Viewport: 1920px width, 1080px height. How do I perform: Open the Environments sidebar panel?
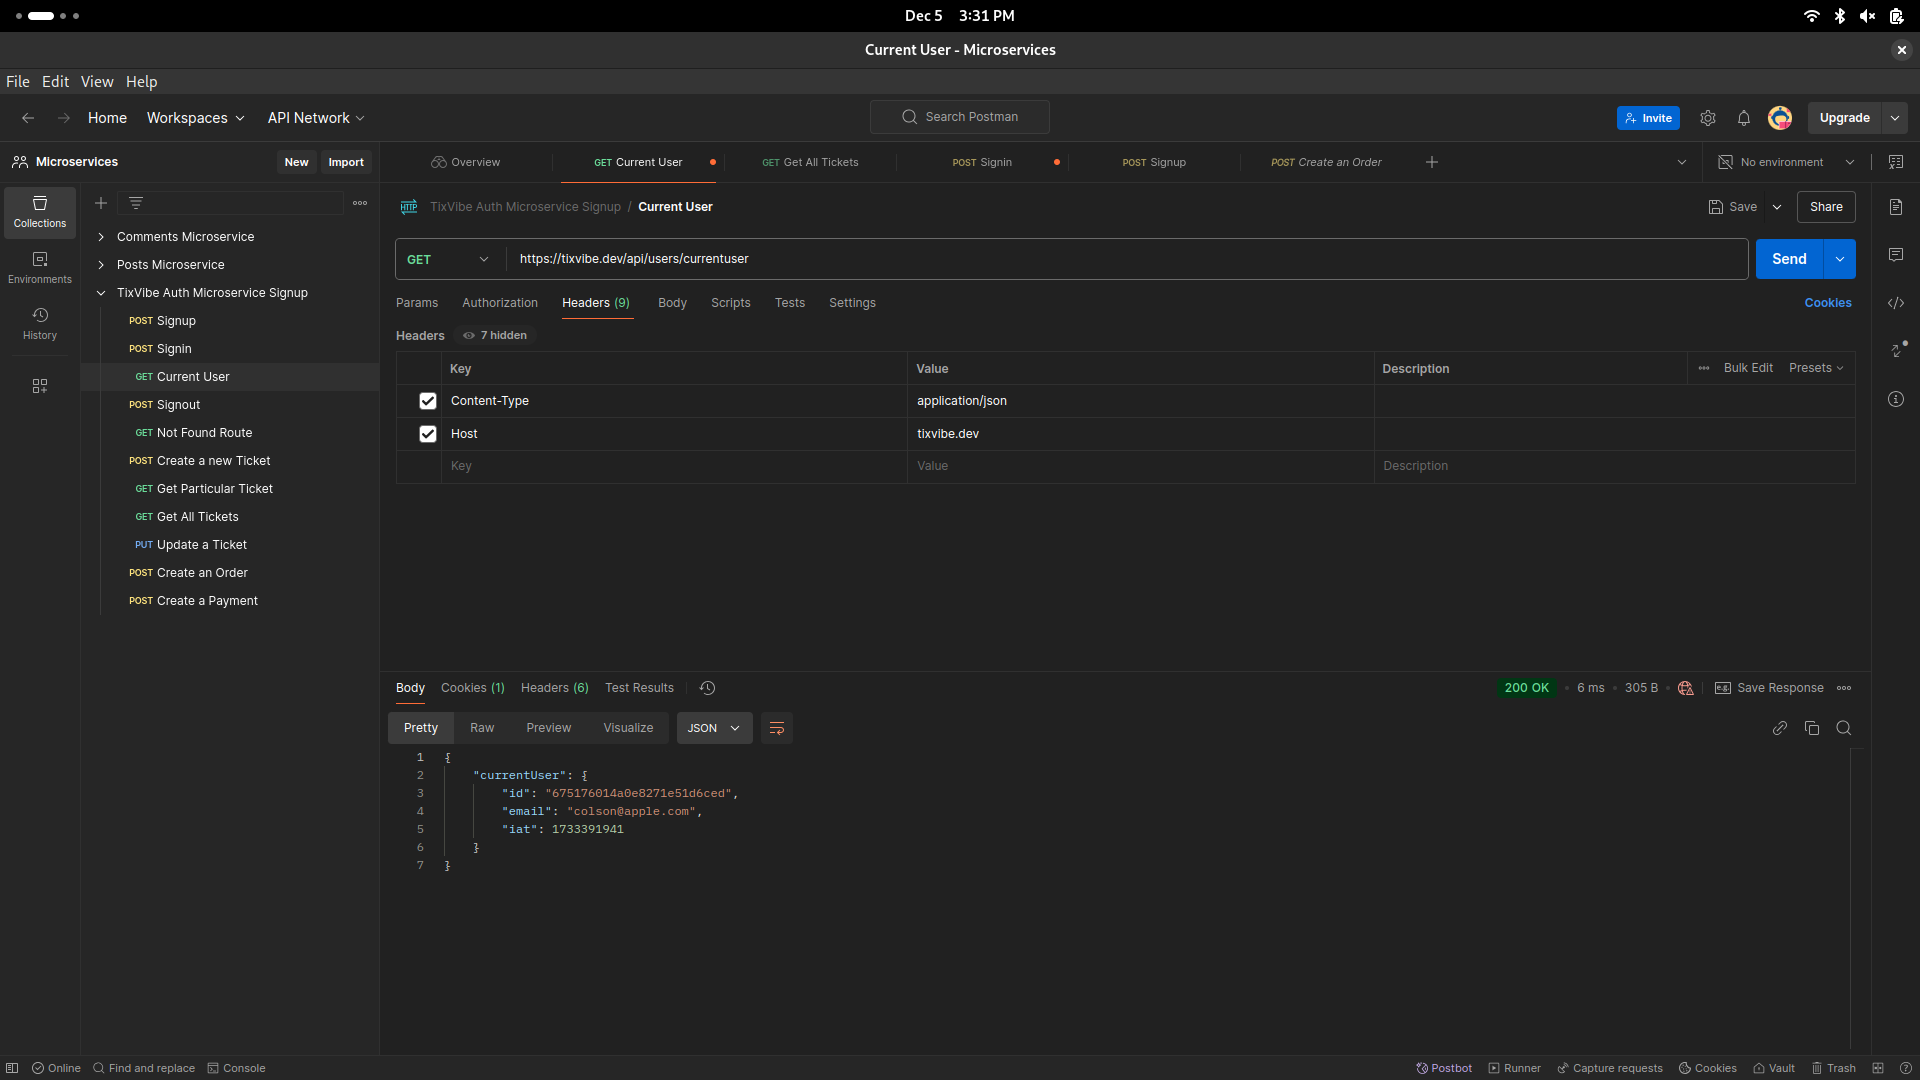(40, 268)
